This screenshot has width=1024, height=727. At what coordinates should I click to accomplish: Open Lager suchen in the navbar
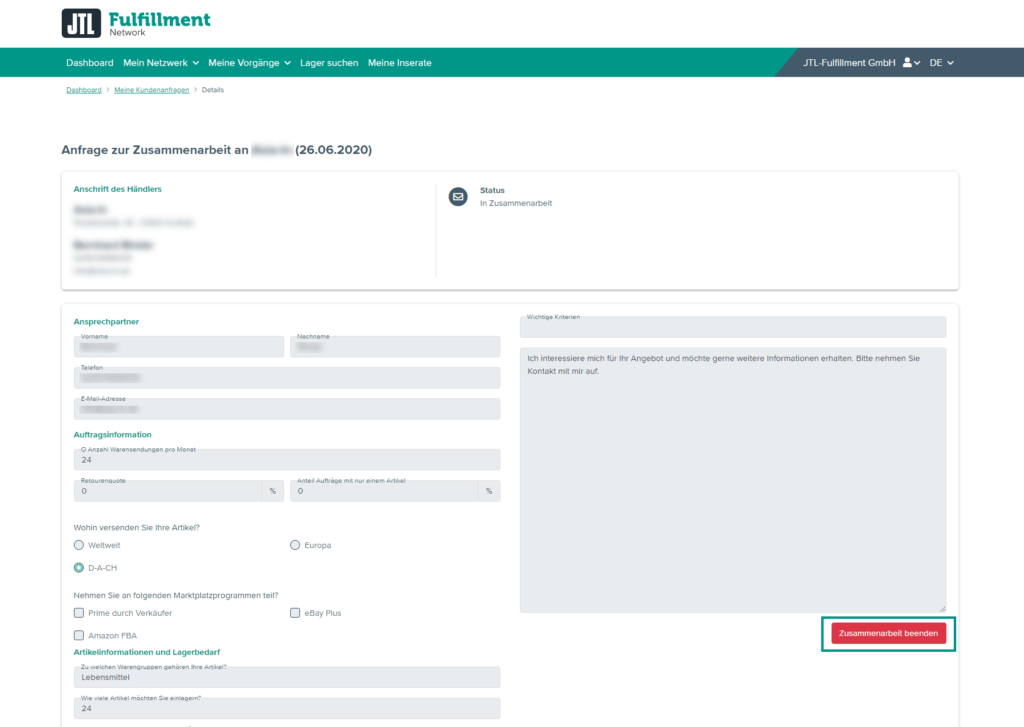(x=329, y=63)
